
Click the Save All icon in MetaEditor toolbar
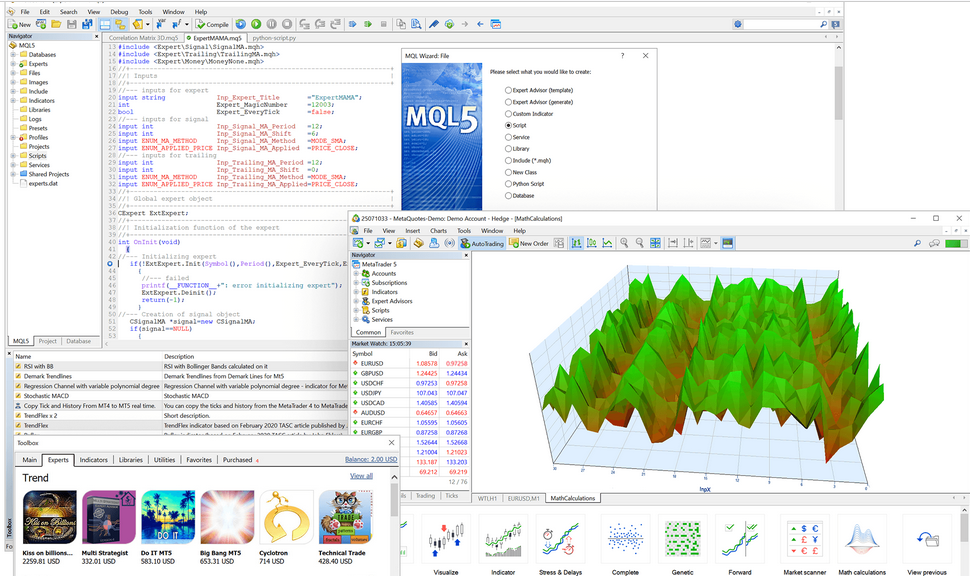87,25
